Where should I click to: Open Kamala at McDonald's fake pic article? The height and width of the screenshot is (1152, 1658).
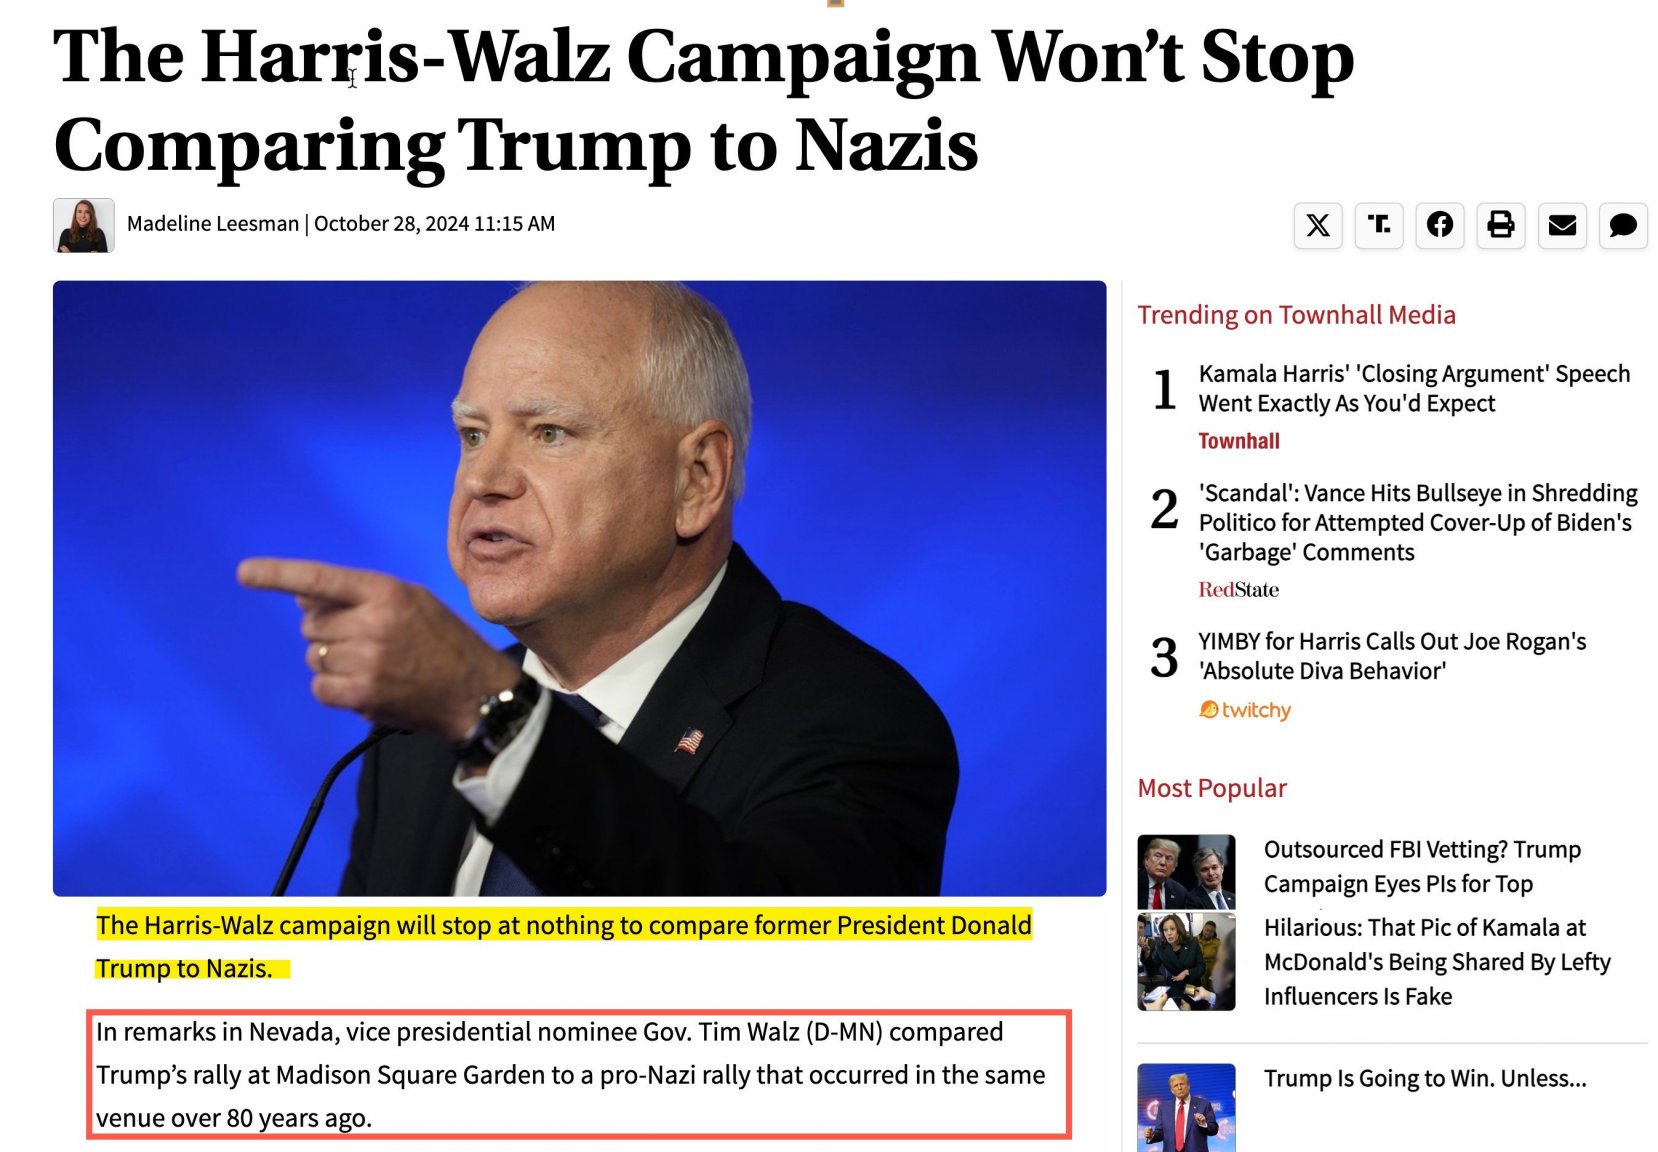point(1437,962)
